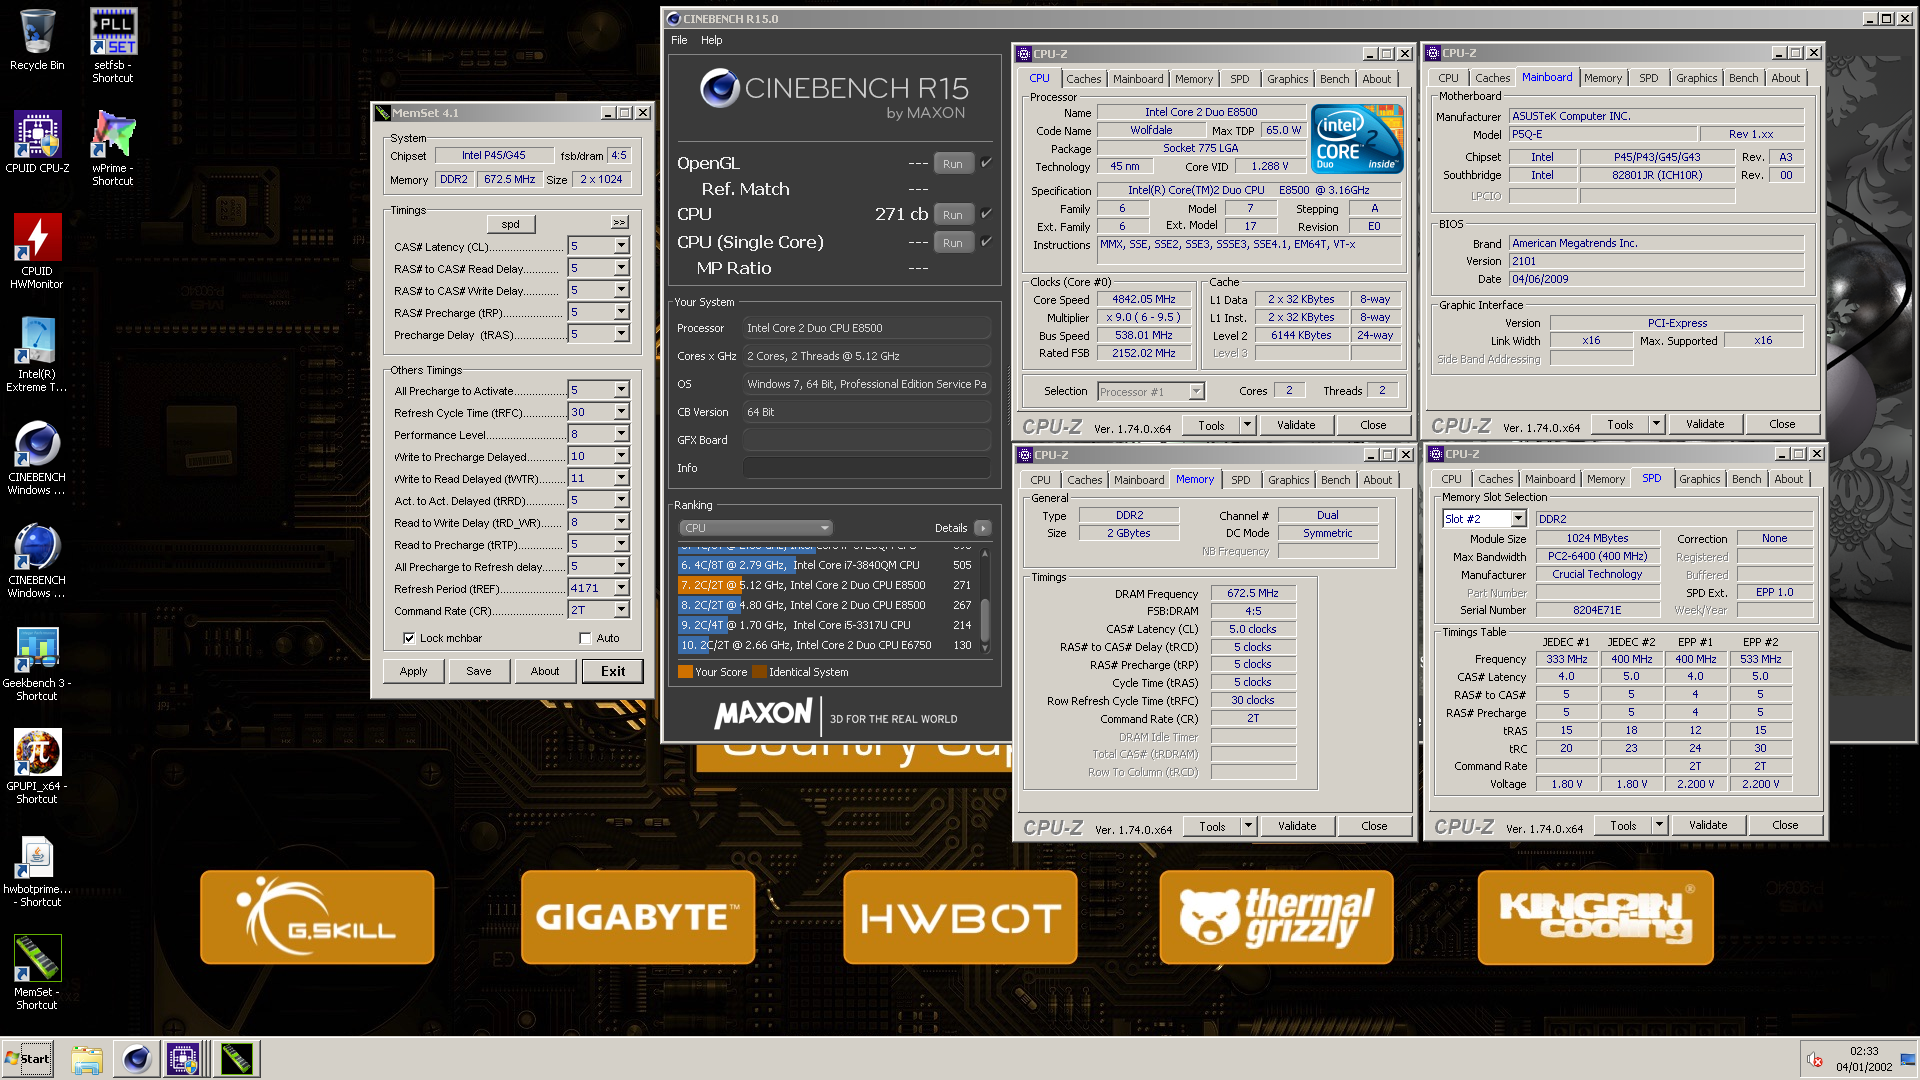Open the SPD Slot #2 dropdown

pos(1517,519)
